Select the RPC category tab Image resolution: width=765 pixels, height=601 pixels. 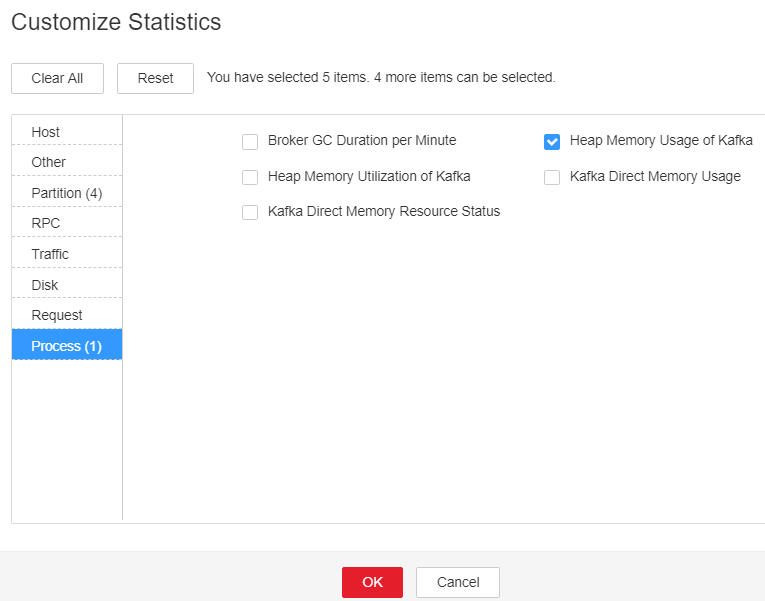pyautogui.click(x=67, y=223)
